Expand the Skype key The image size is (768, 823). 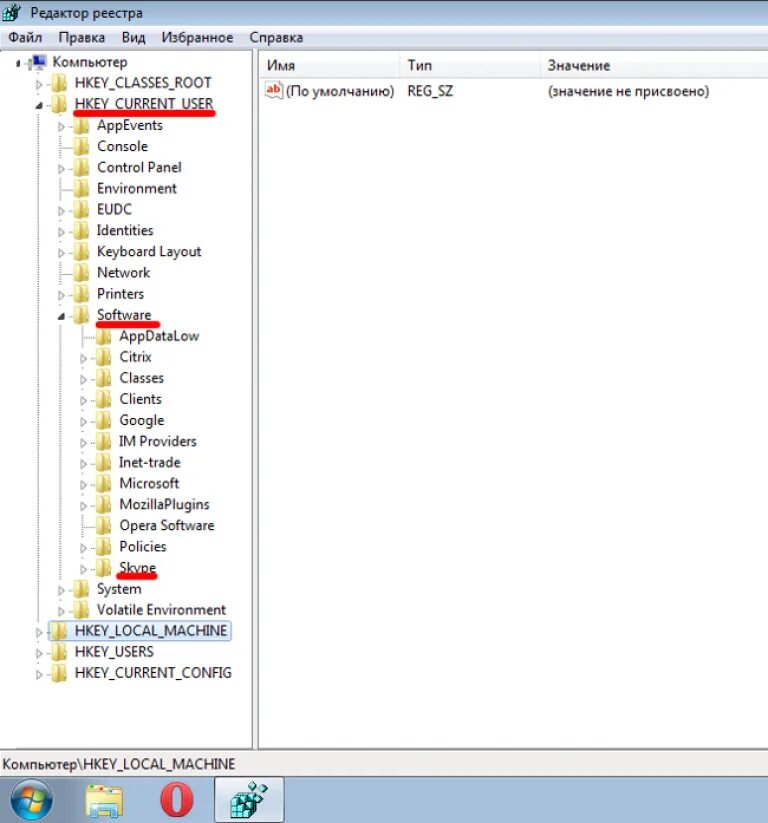83,569
